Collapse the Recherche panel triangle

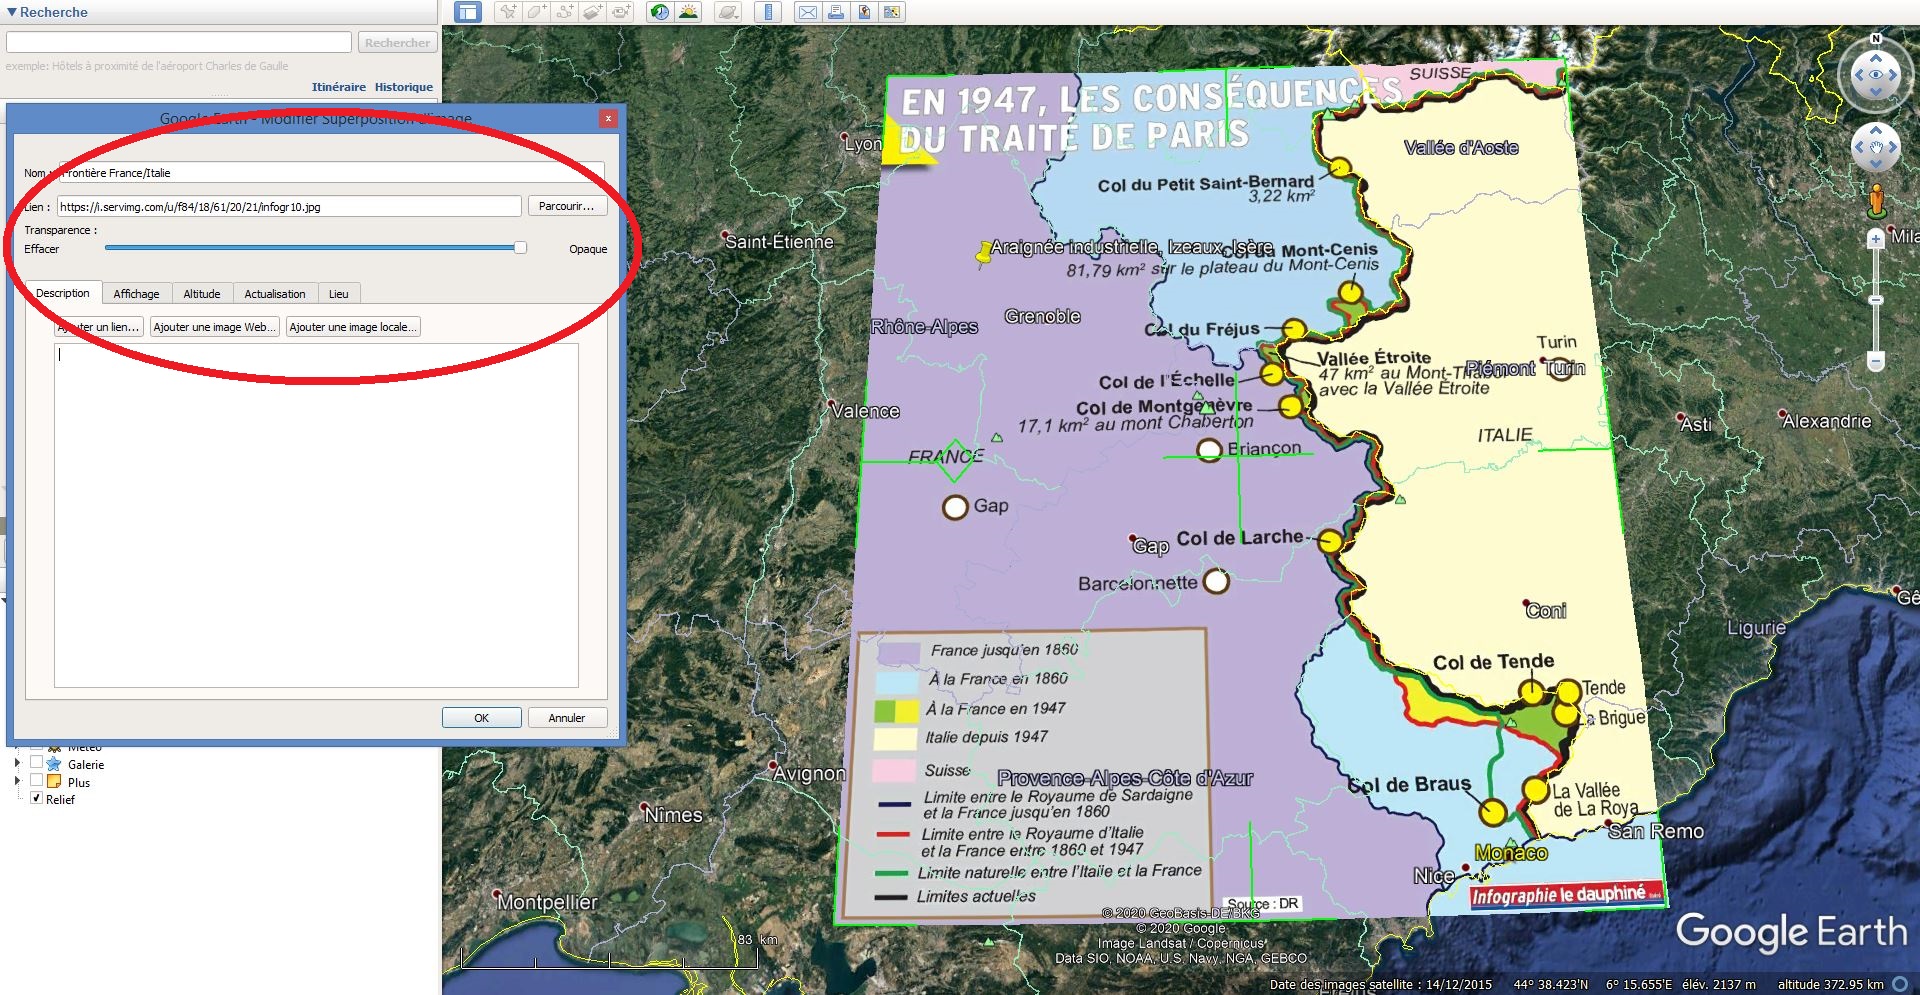pyautogui.click(x=11, y=12)
